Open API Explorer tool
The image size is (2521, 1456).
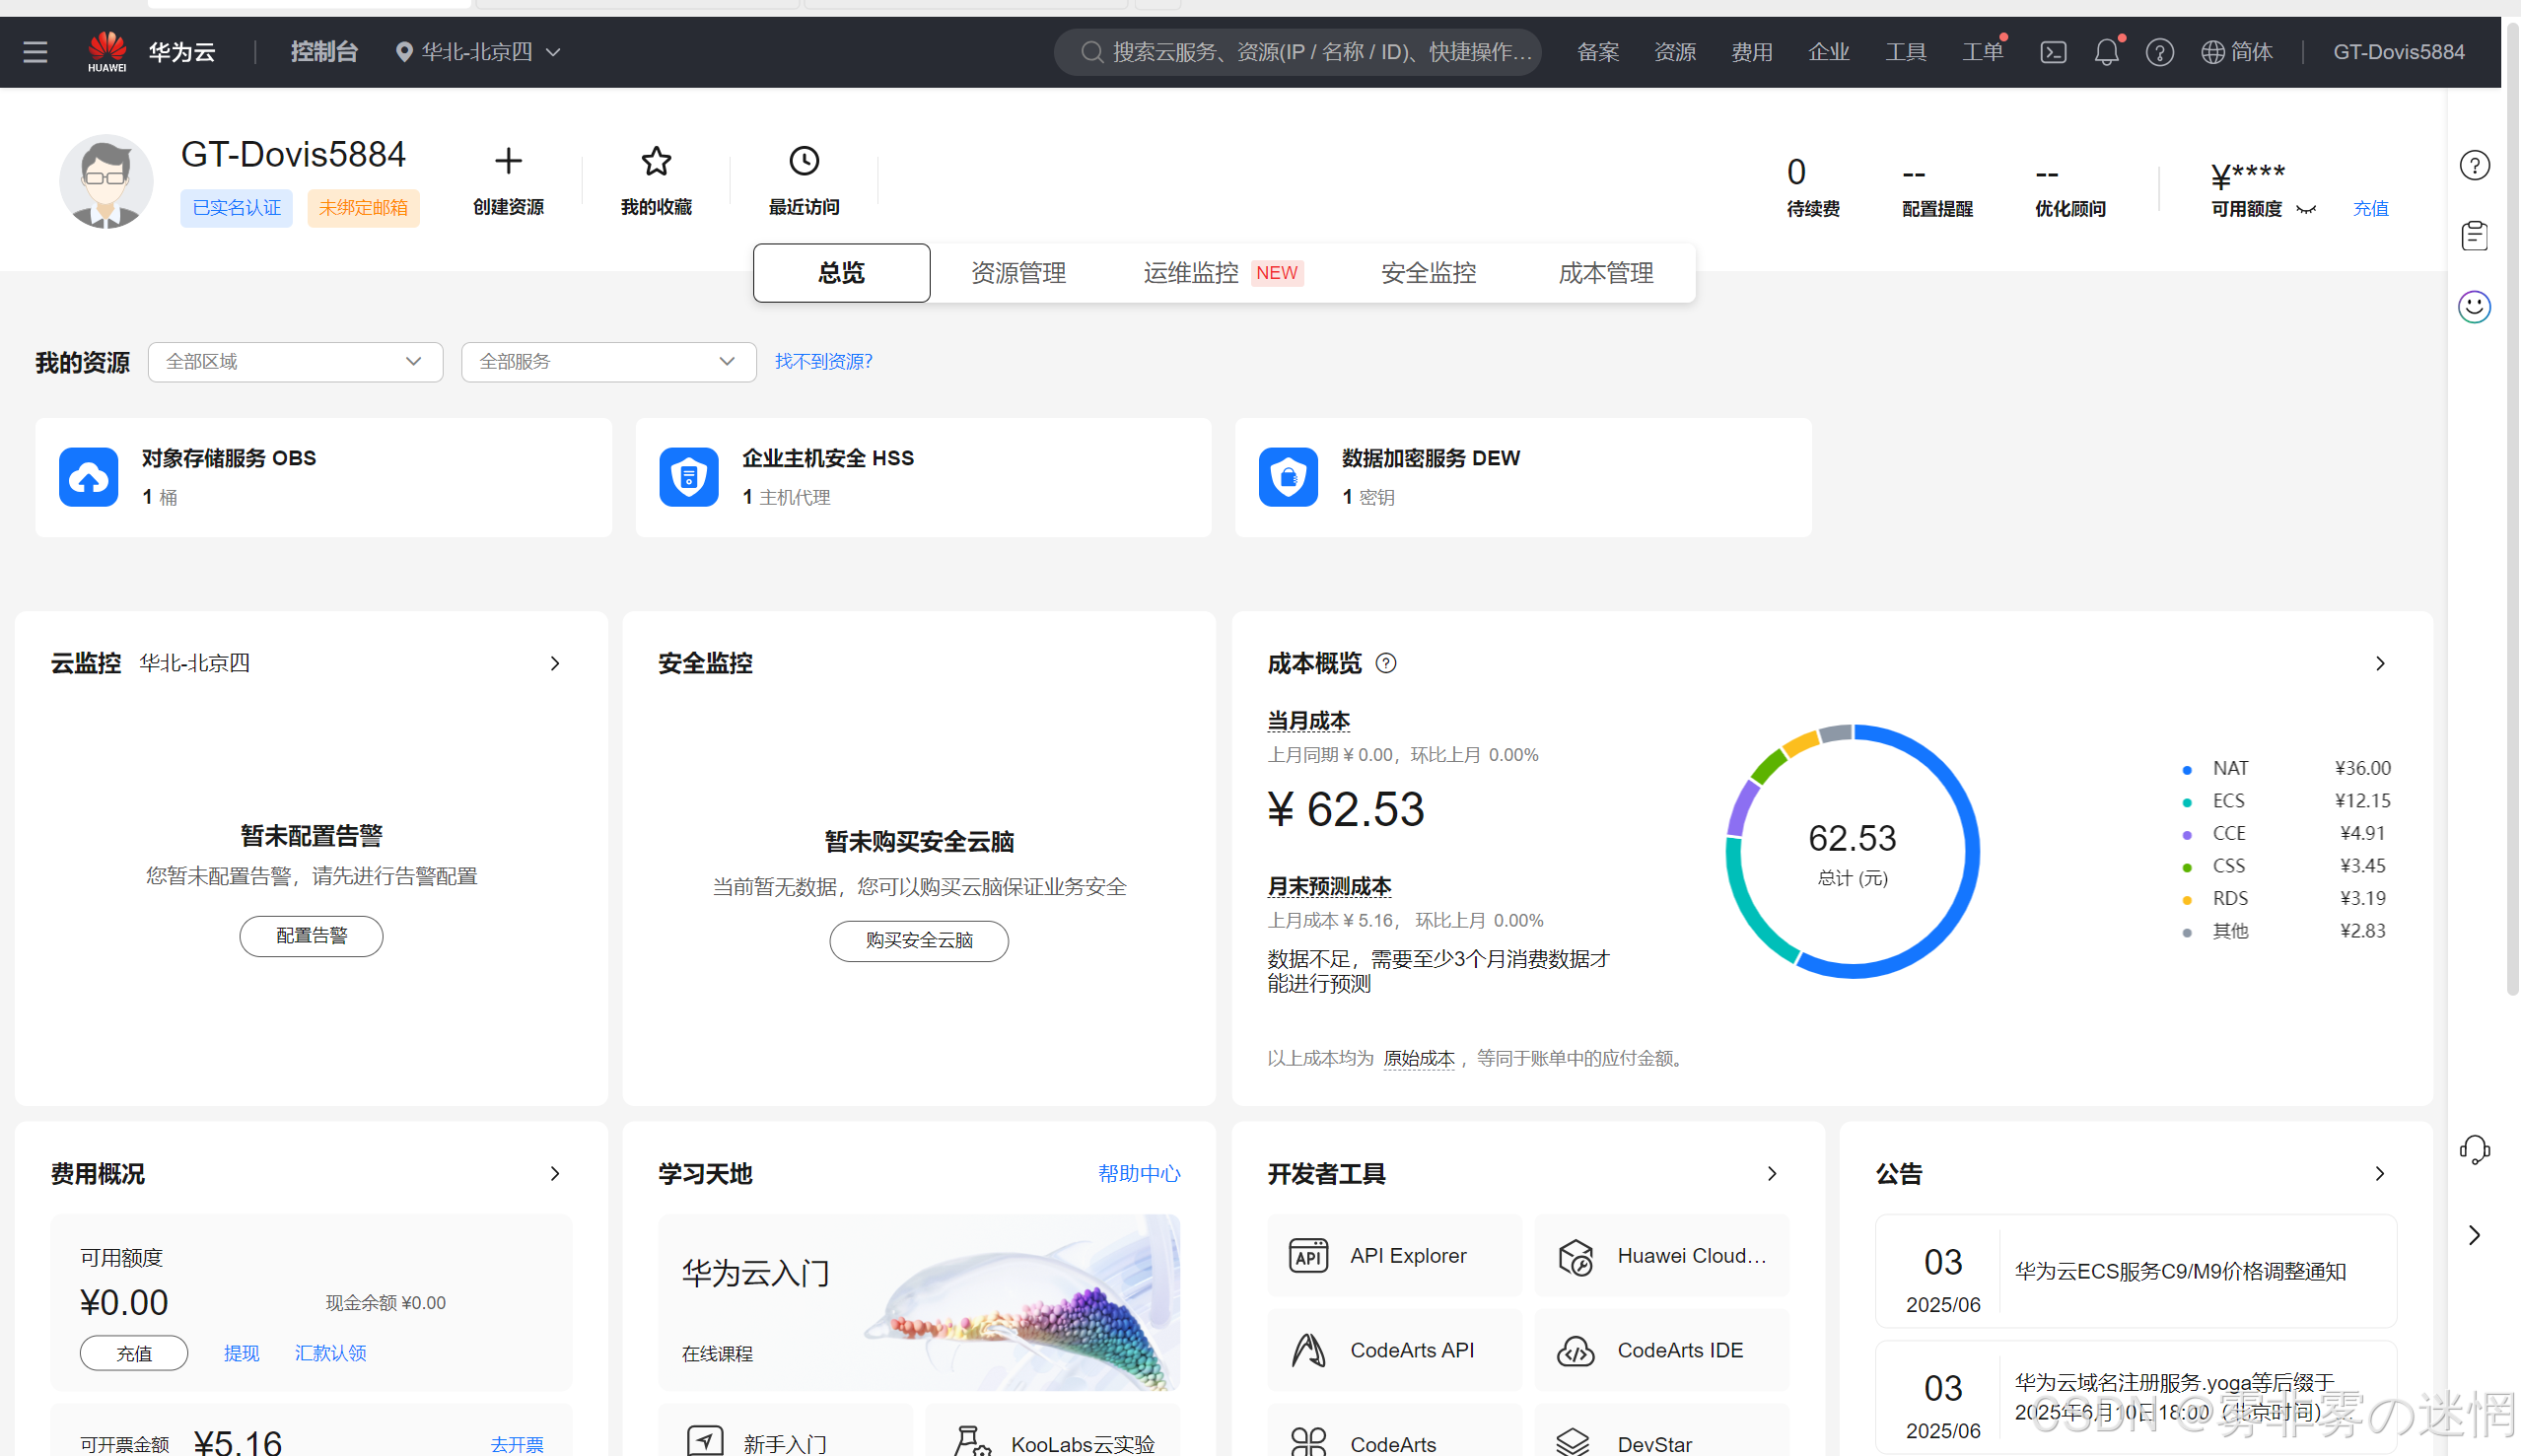(1394, 1256)
